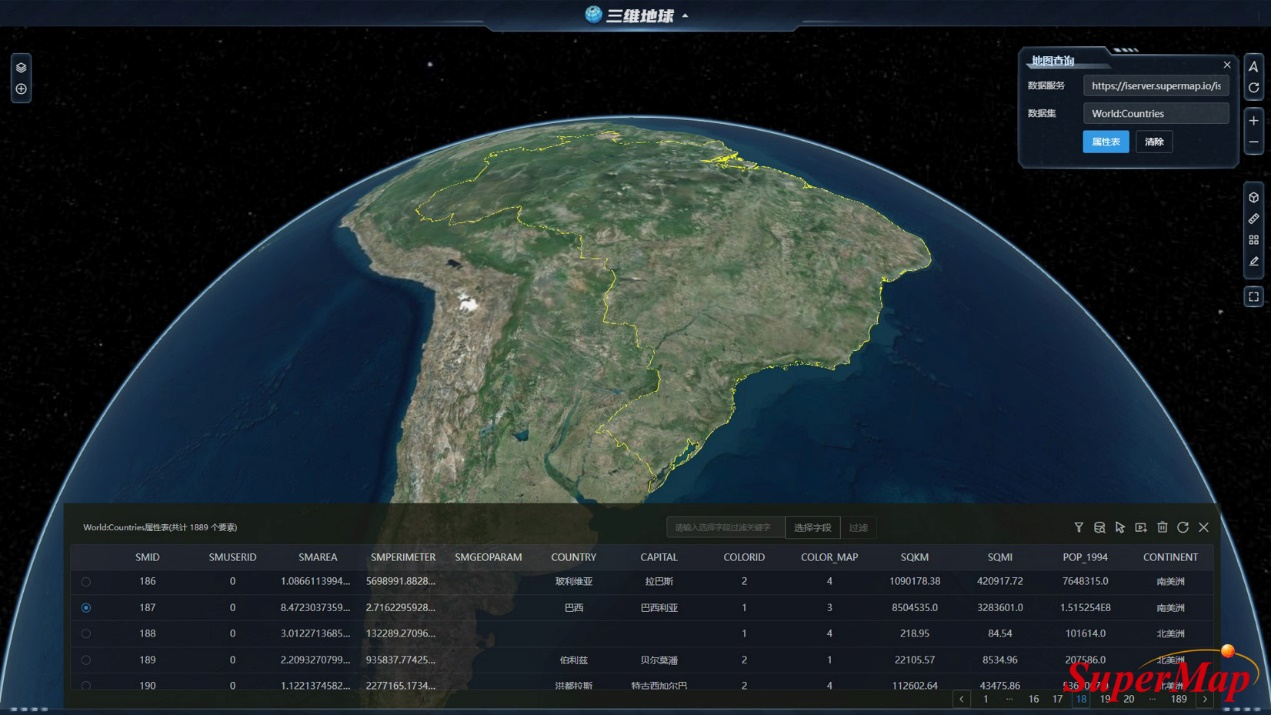Click the SMAREA column header
Screen dimensions: 1271x715
pos(318,557)
